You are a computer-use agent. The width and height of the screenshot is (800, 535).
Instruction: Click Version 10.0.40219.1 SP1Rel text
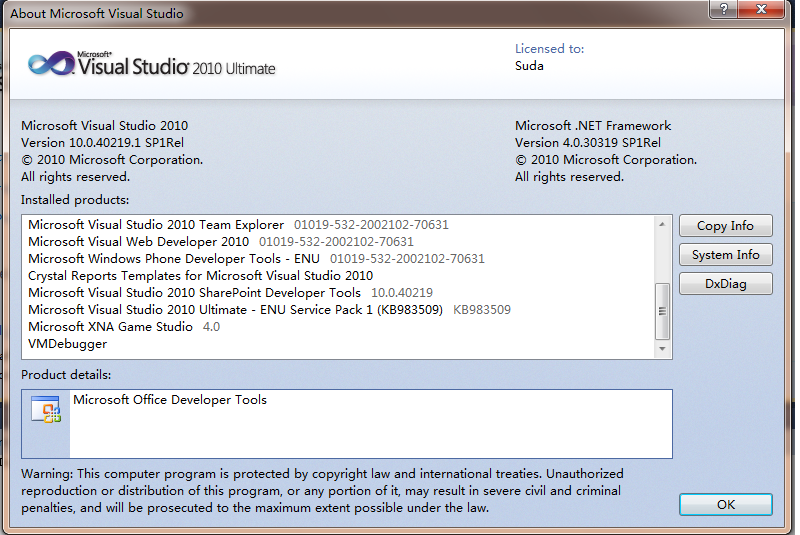coord(102,143)
